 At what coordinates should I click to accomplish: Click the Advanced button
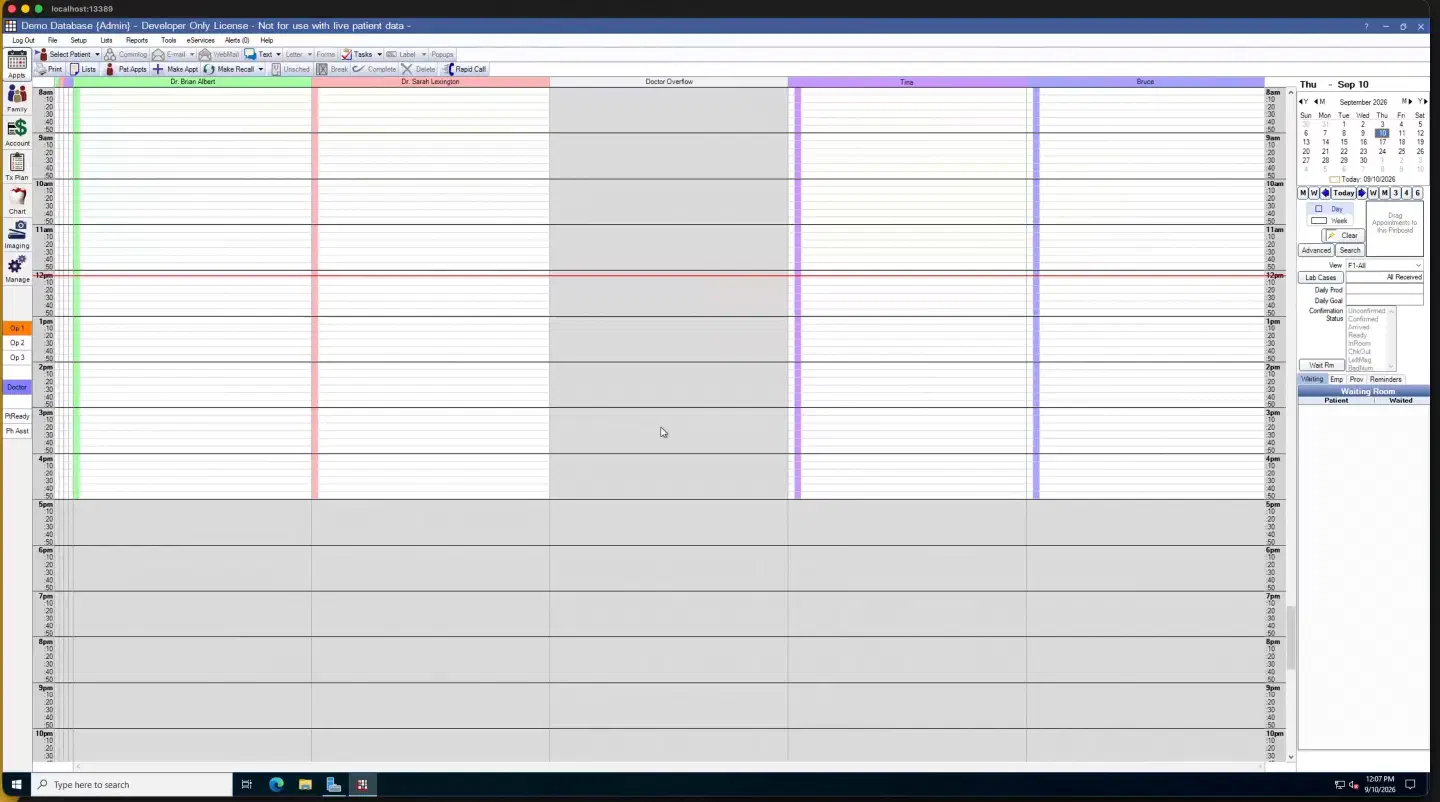point(1316,250)
